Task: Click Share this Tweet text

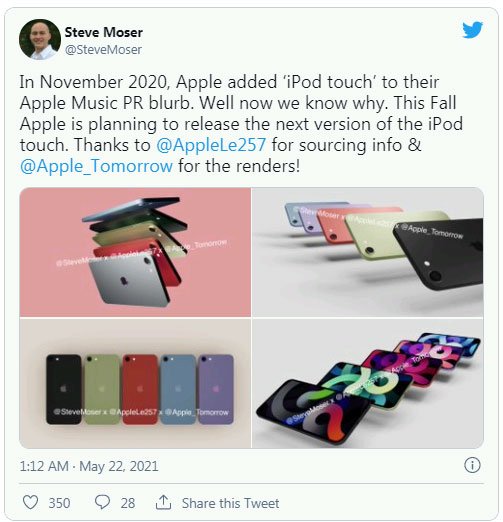Action: click(x=231, y=503)
